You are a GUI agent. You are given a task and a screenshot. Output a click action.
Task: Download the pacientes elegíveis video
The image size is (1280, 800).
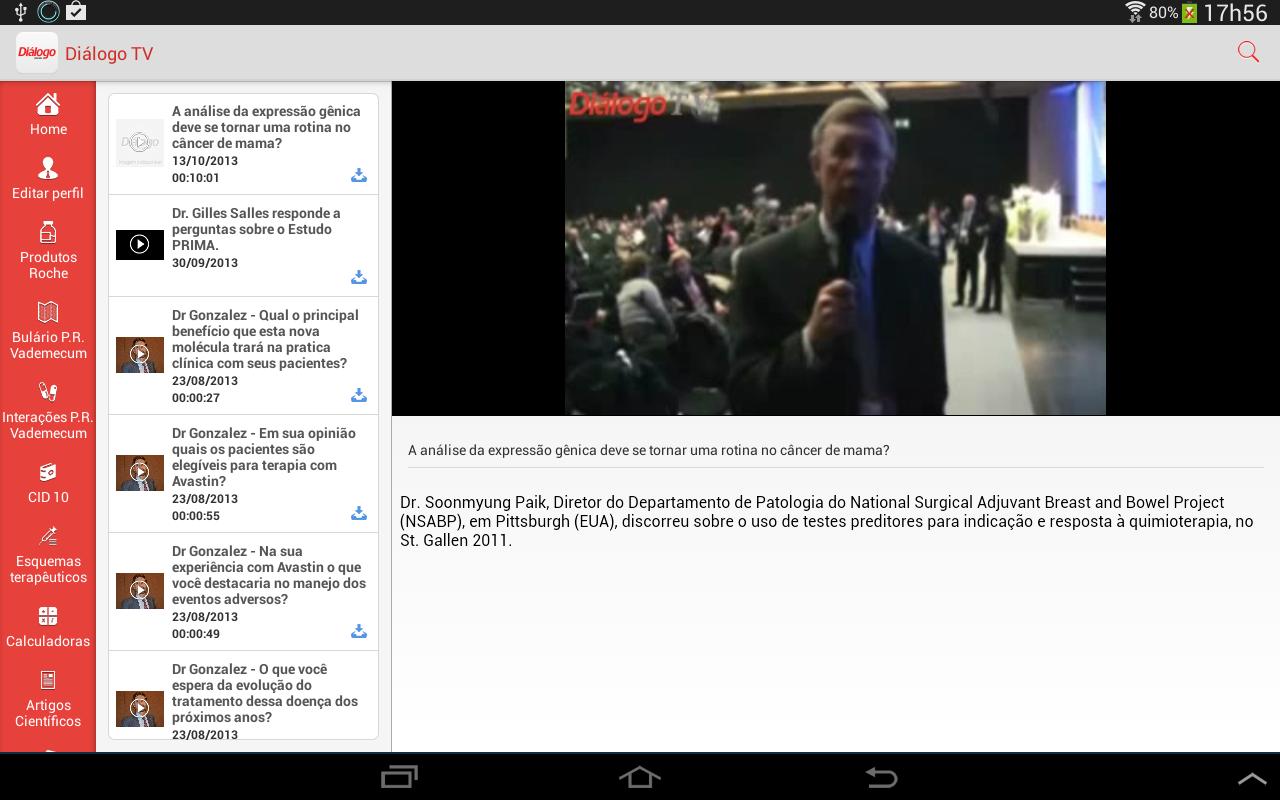coord(359,513)
